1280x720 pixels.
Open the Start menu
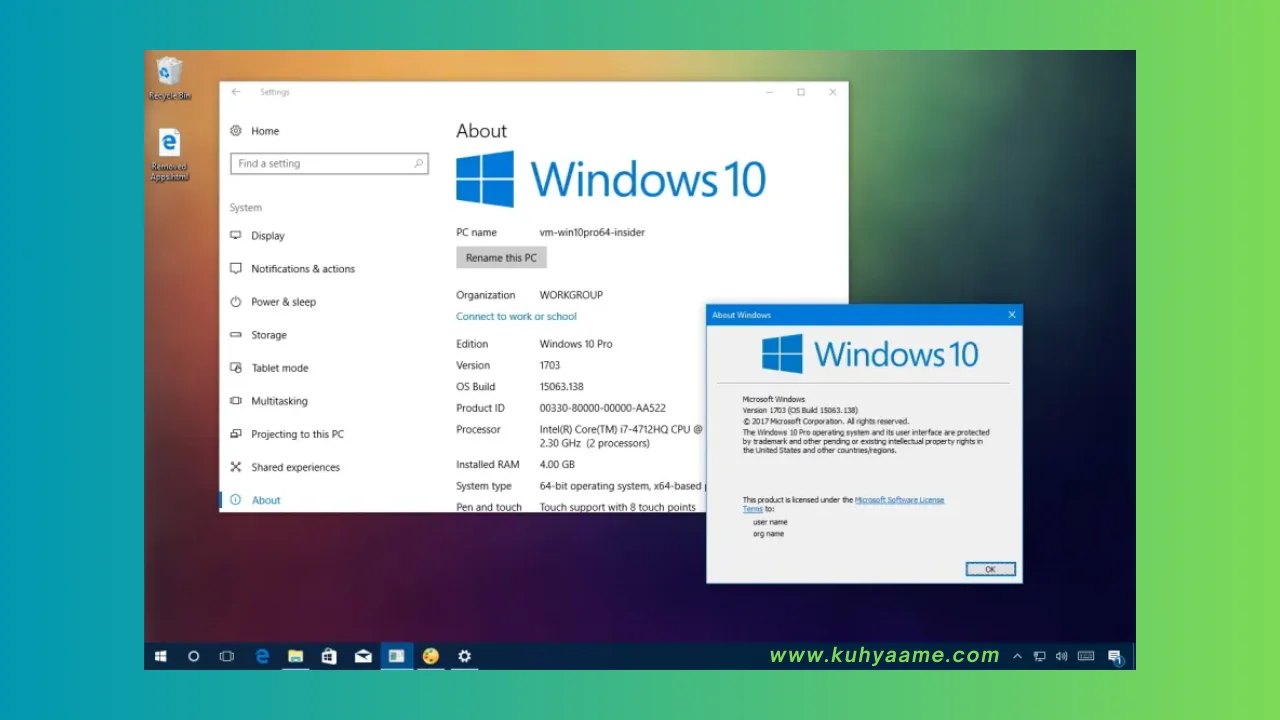tap(160, 657)
